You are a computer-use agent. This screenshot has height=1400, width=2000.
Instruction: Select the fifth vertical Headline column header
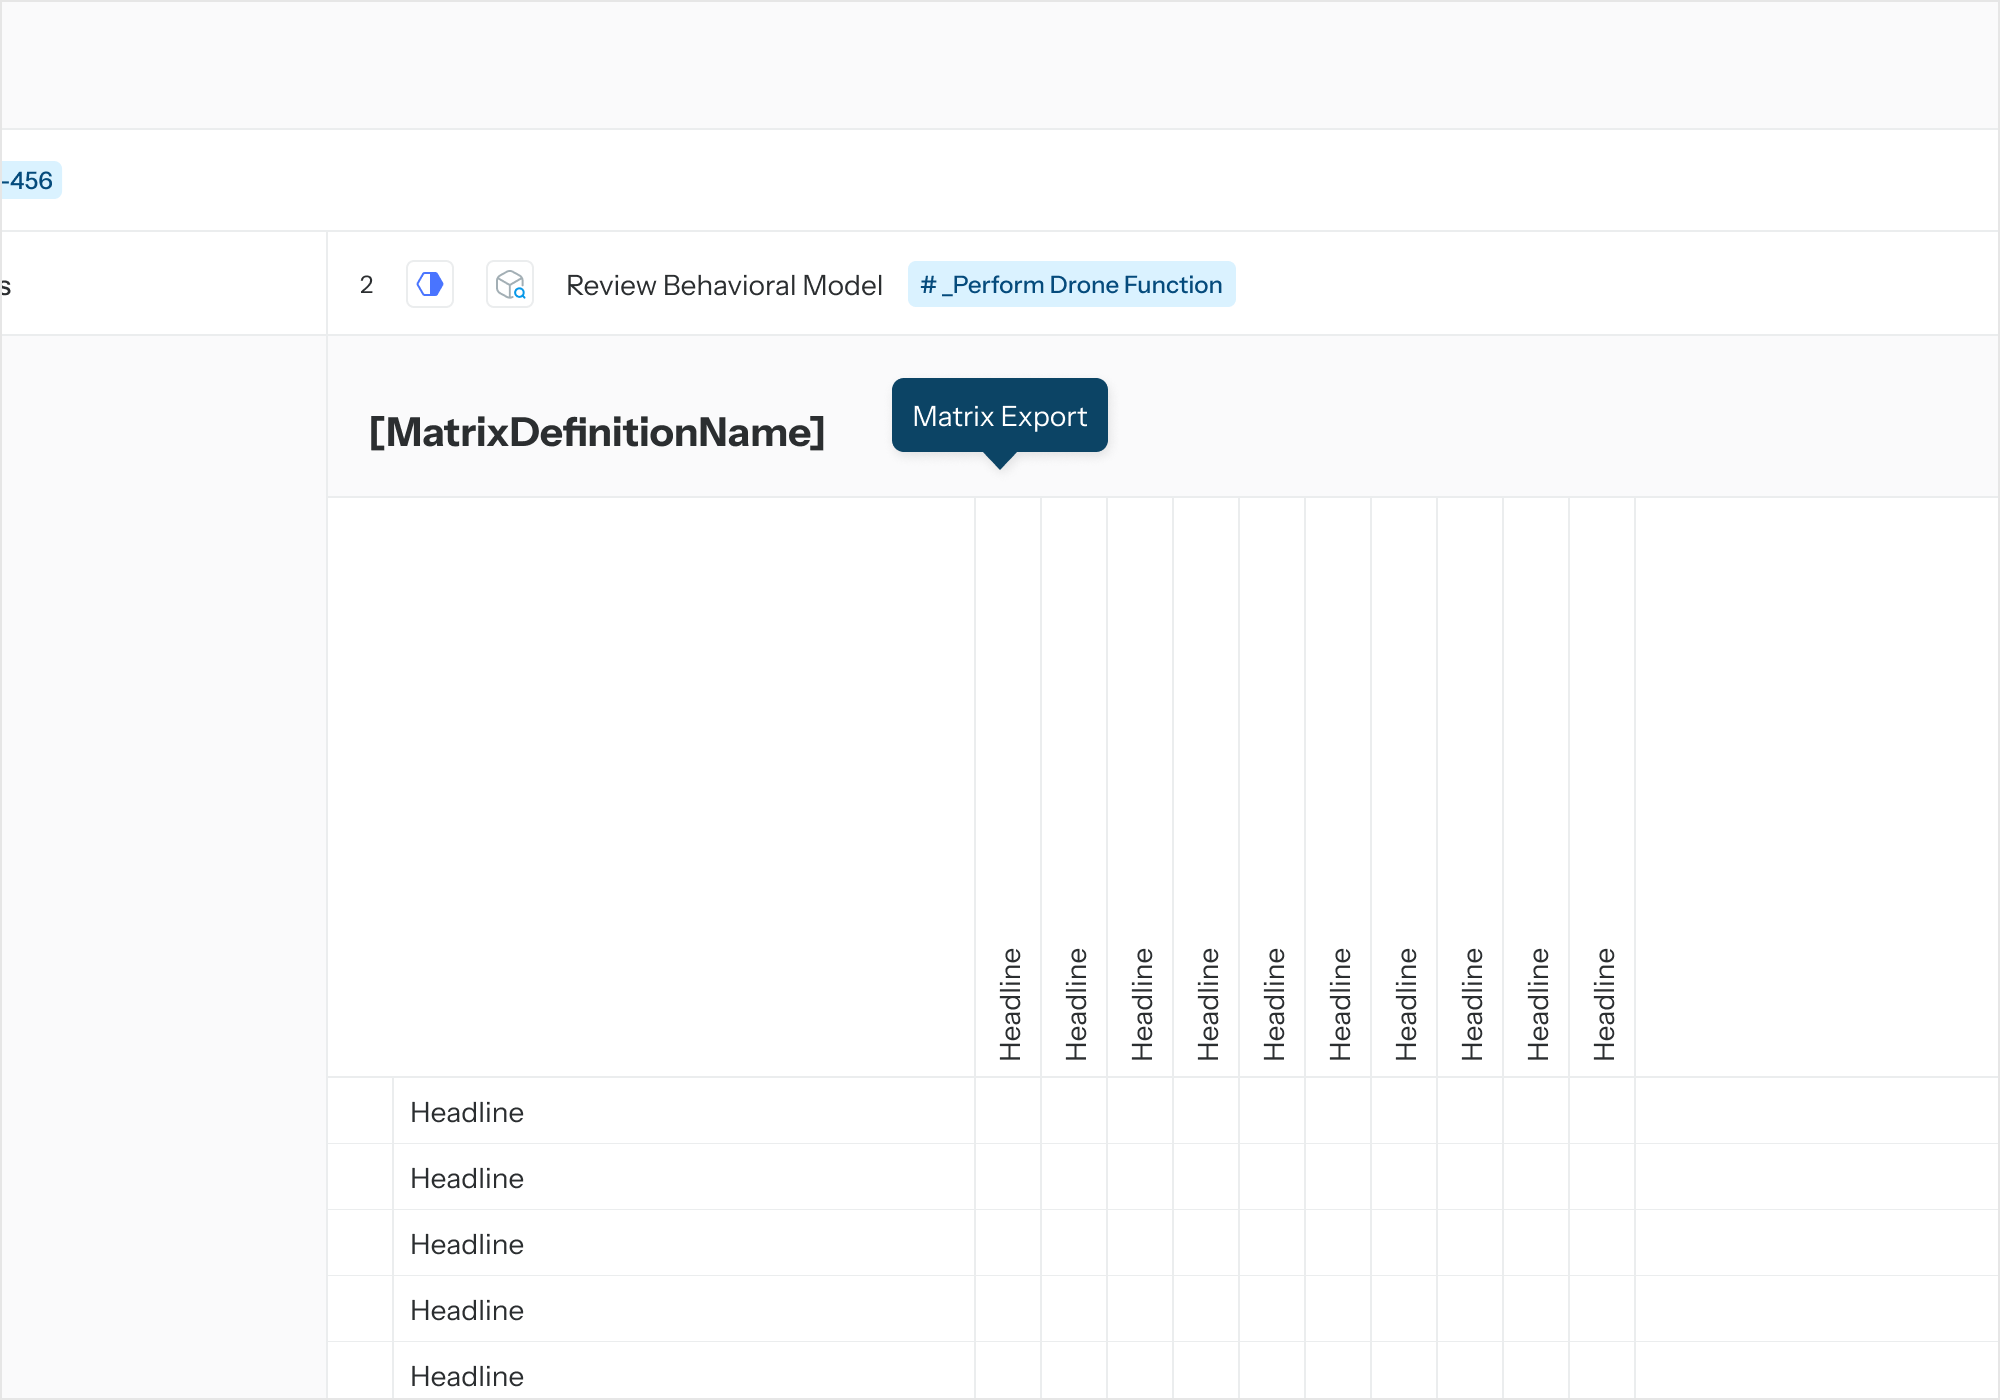coord(1273,1003)
